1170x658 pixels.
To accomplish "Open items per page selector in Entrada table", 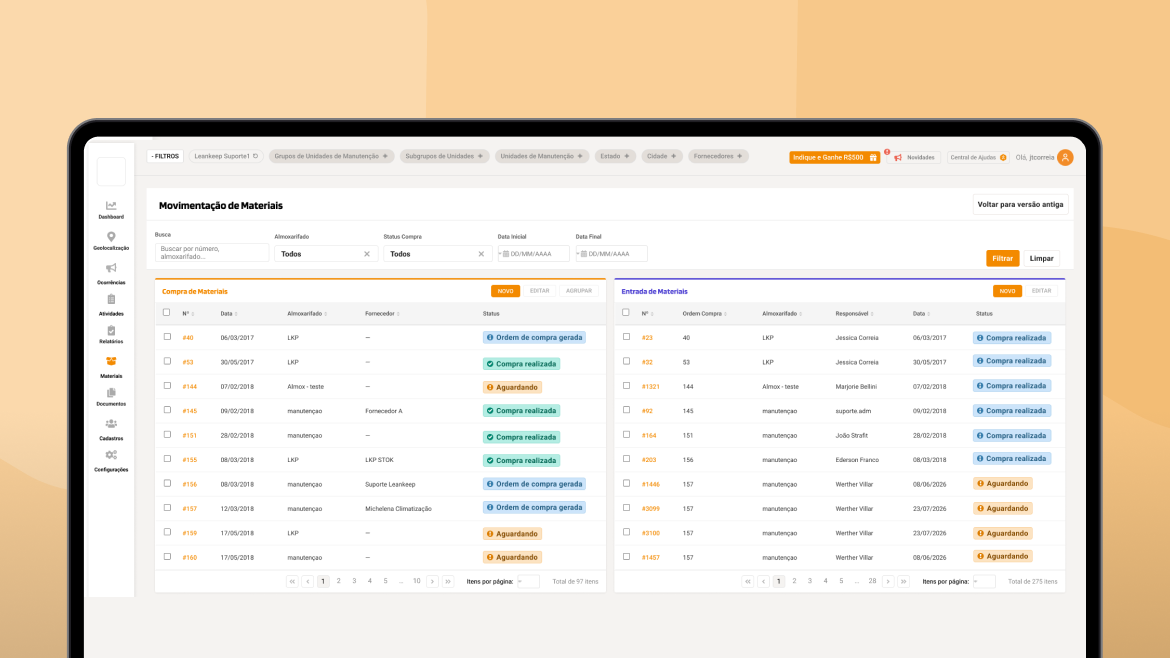I will point(984,581).
